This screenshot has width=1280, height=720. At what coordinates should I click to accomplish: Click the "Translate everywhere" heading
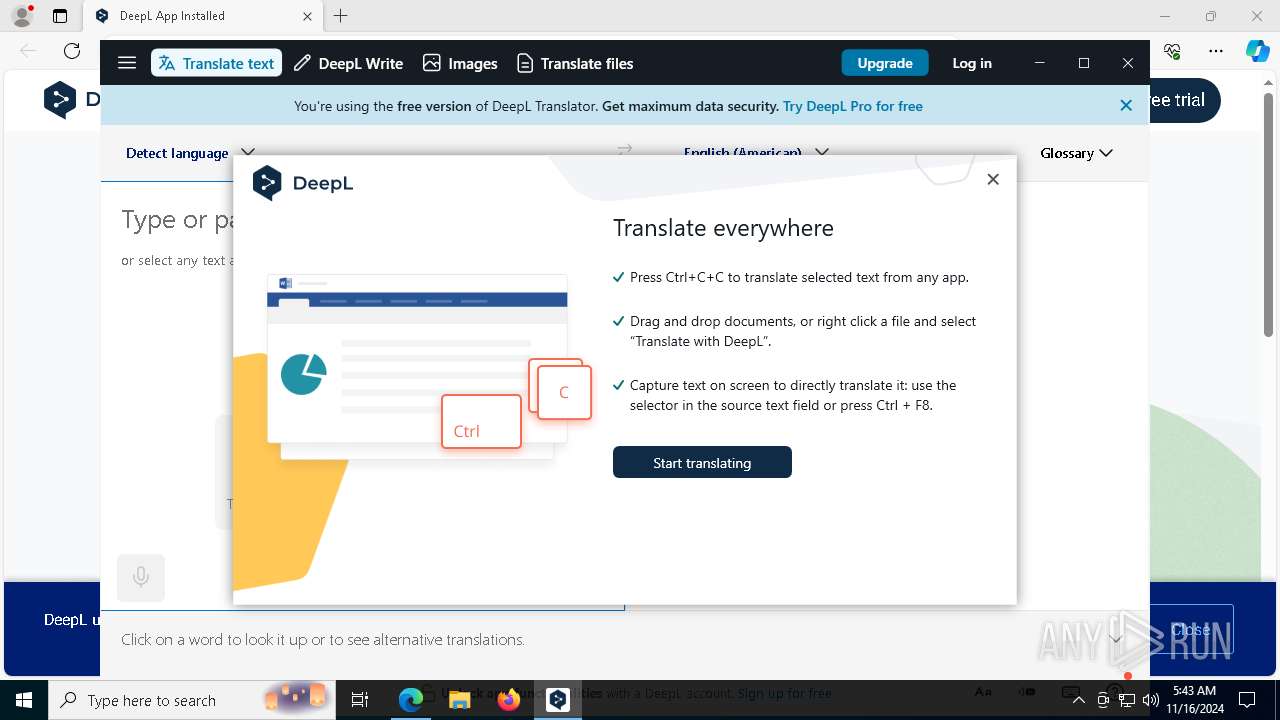[723, 228]
